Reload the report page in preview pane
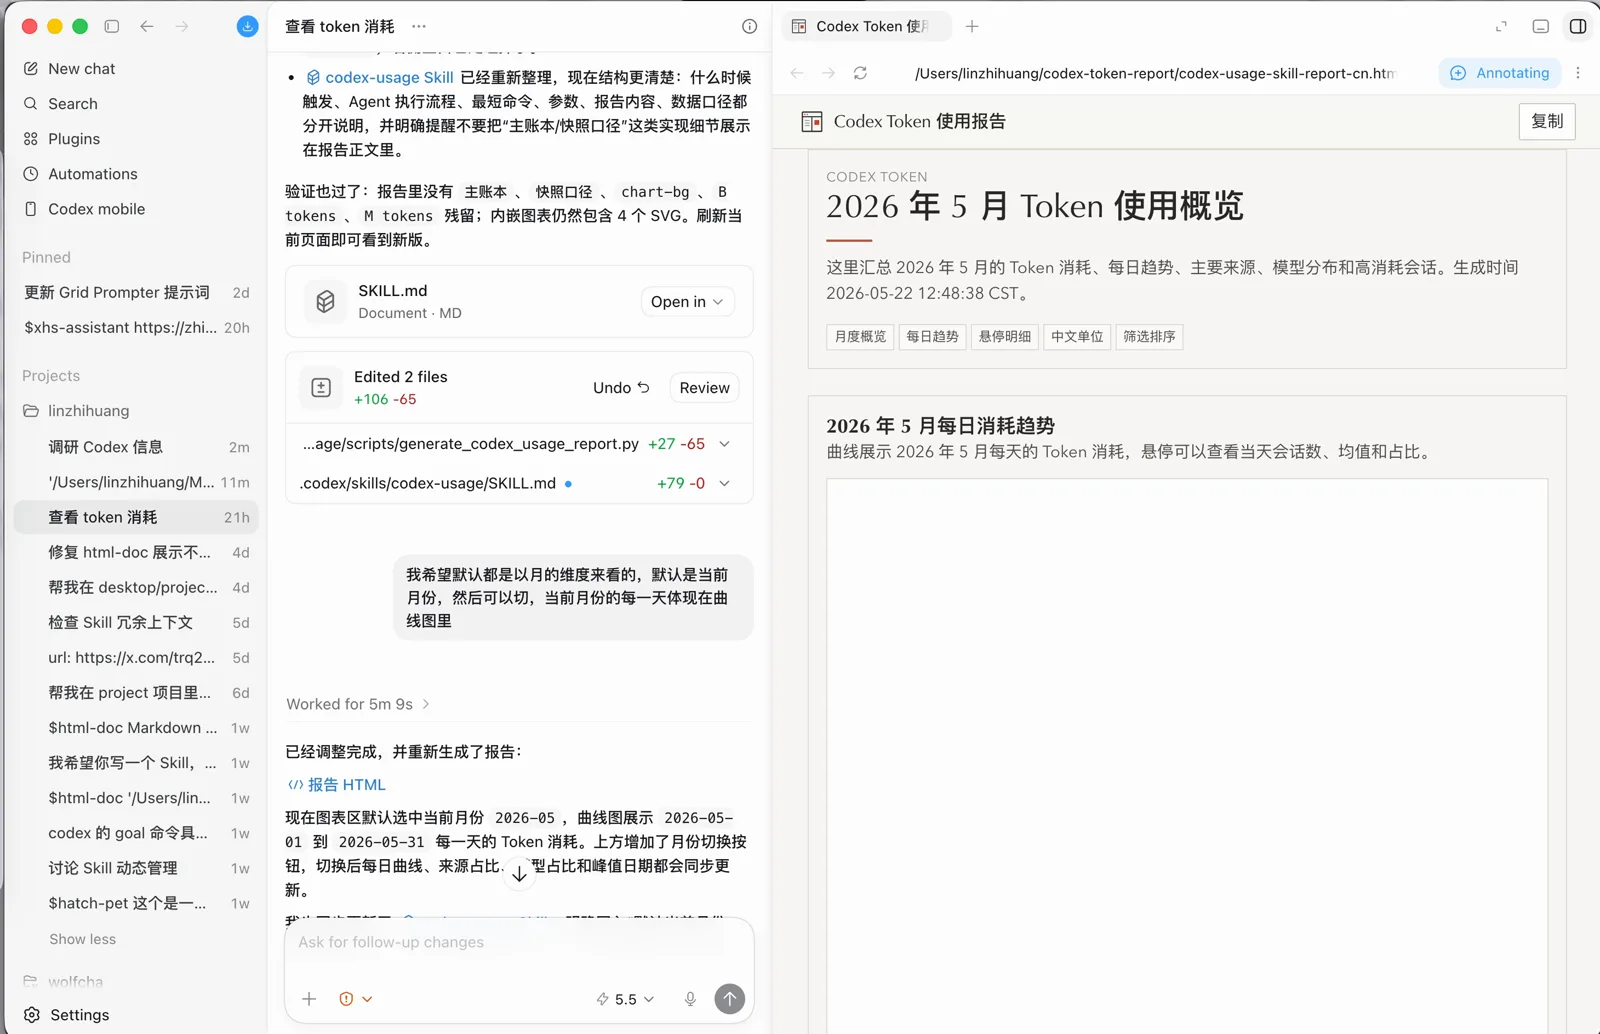This screenshot has width=1600, height=1034. (x=860, y=73)
